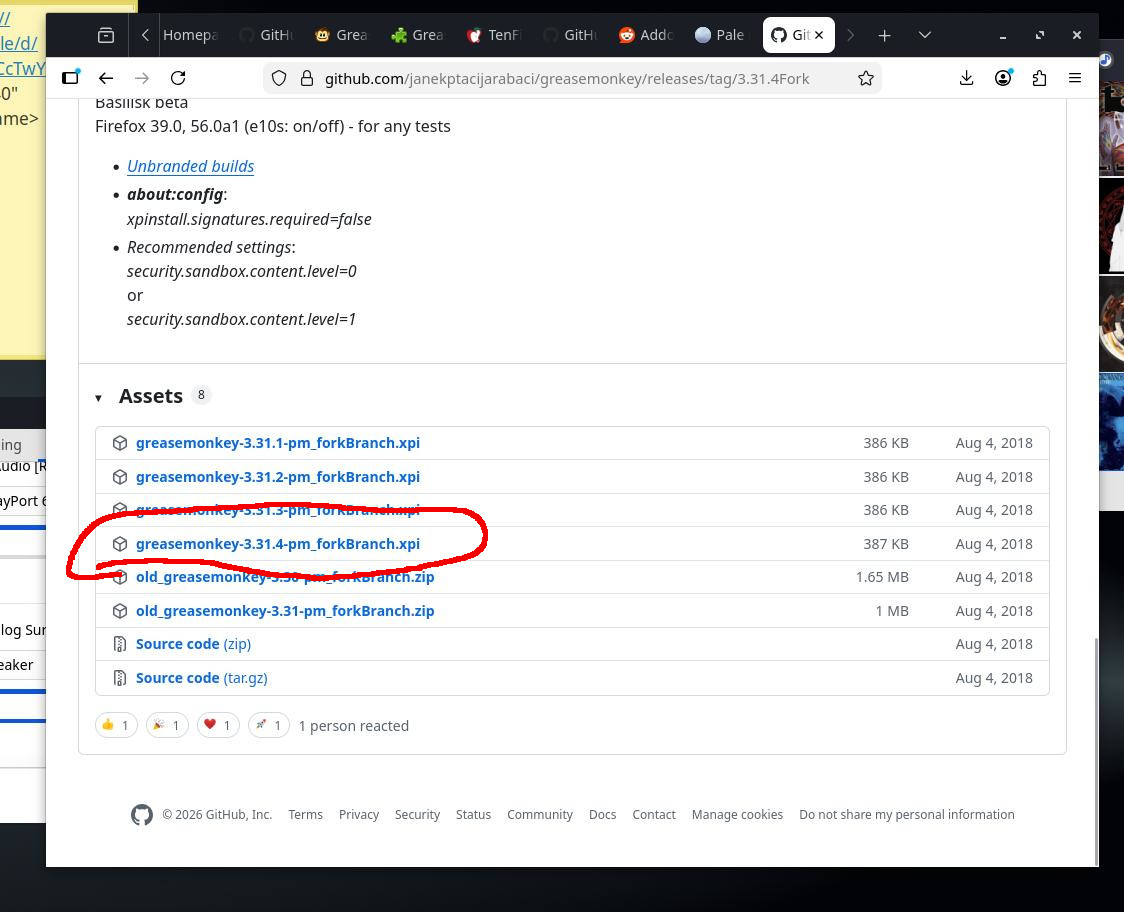View site security padlock info
This screenshot has width=1124, height=912.
307,78
